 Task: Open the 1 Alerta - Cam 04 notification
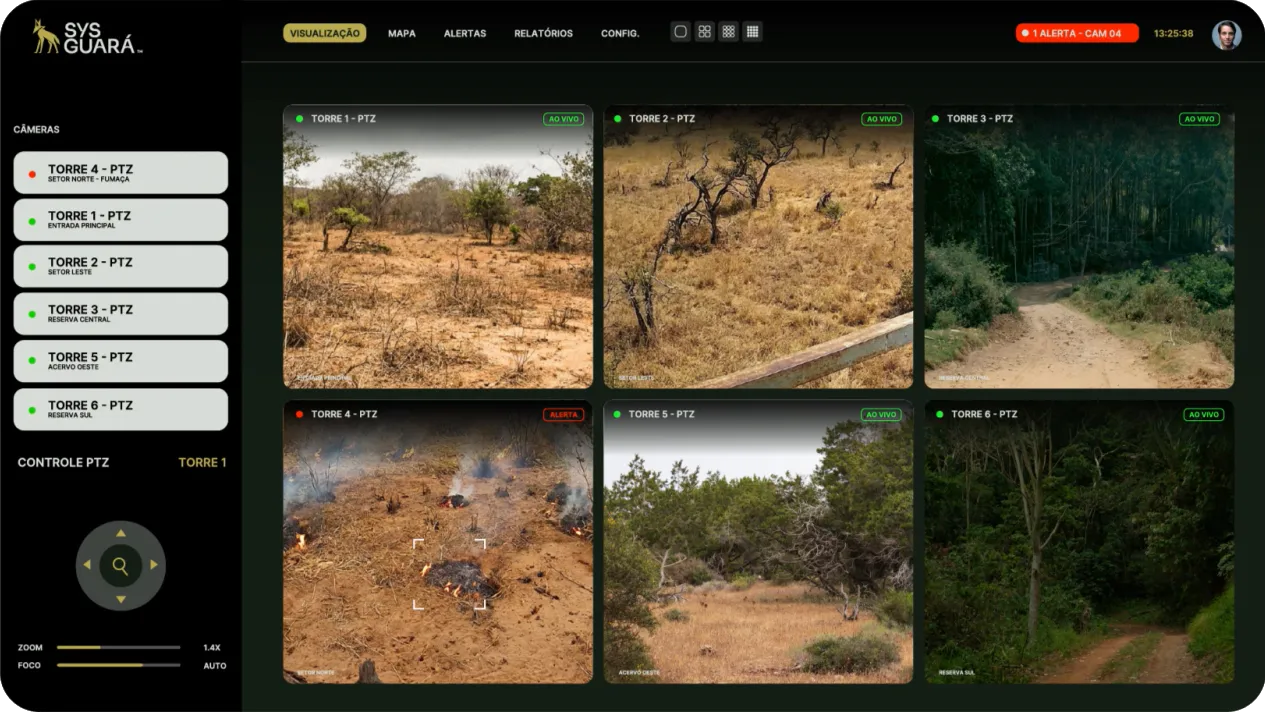(x=1077, y=33)
